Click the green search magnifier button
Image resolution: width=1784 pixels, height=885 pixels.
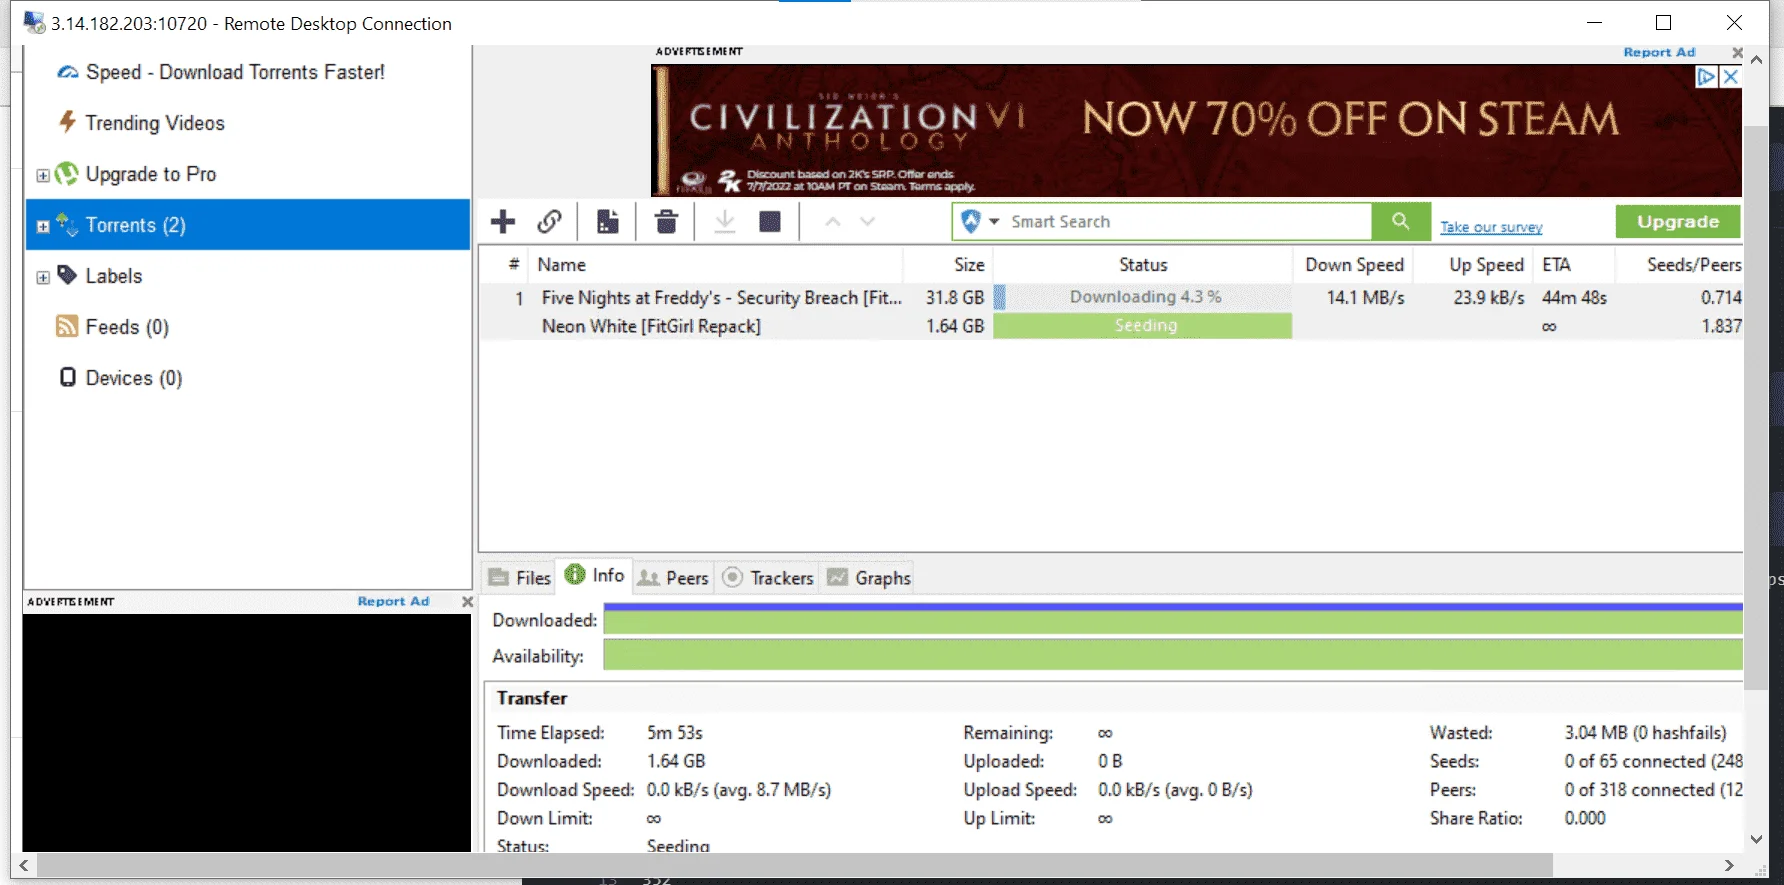point(1401,222)
